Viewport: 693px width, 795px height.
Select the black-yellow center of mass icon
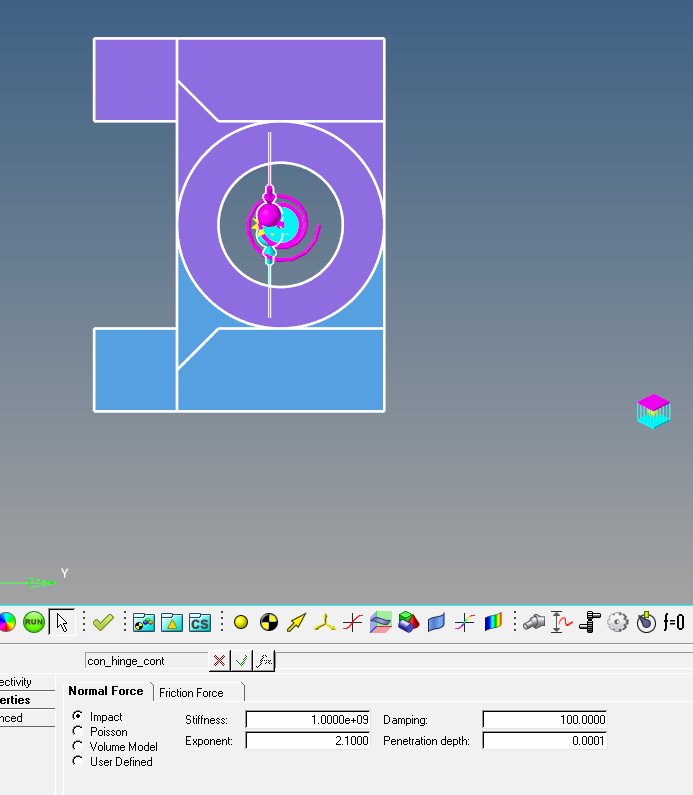(x=269, y=622)
